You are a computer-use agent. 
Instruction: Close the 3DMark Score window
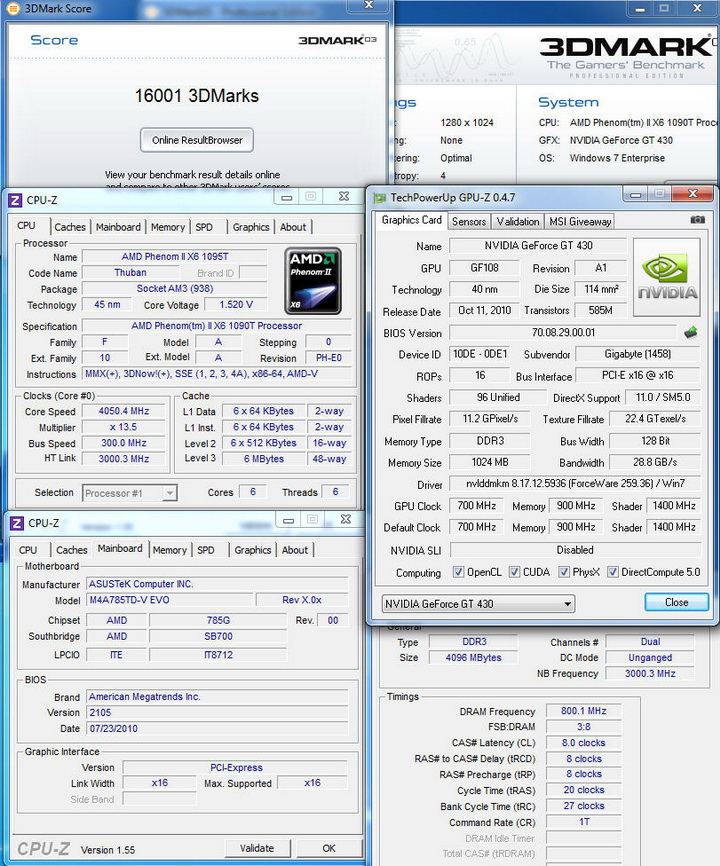(369, 5)
